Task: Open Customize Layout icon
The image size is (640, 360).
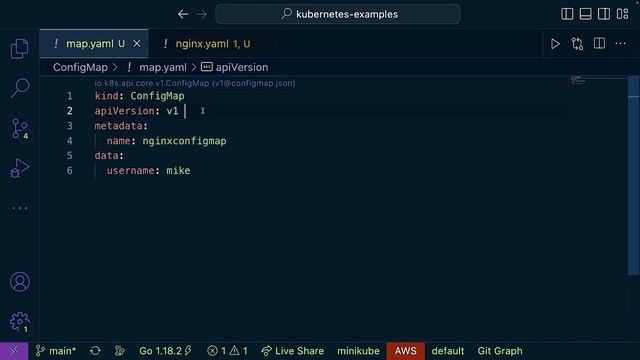Action: point(622,14)
